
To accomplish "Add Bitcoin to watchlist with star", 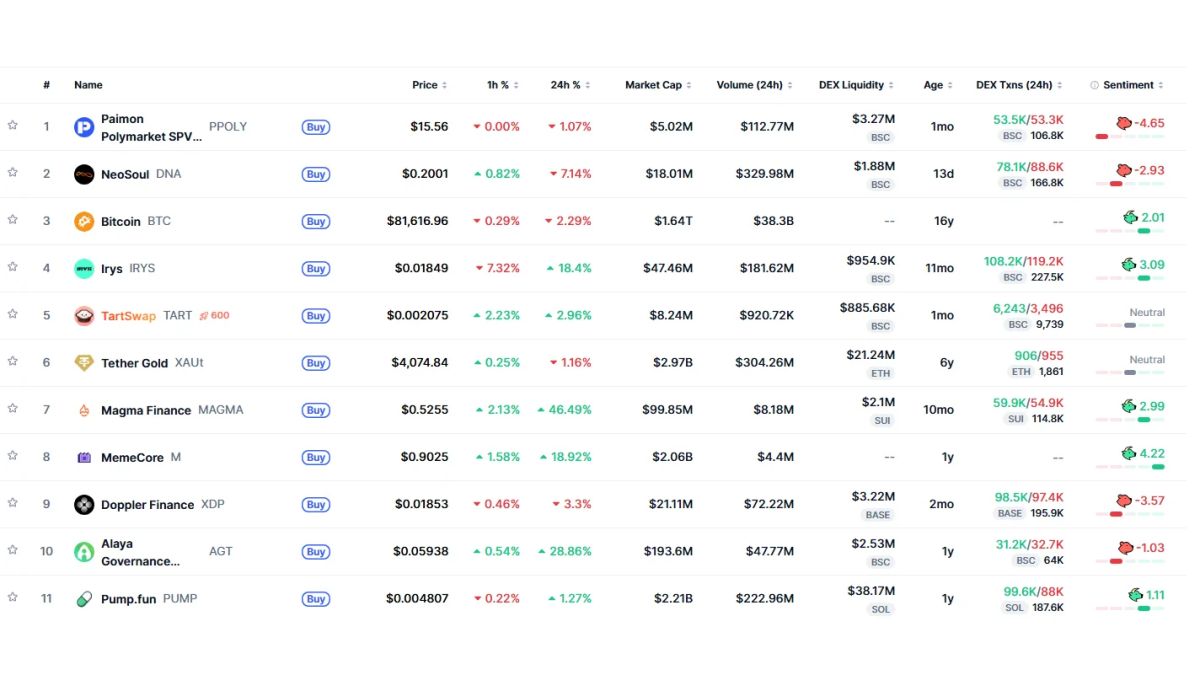I will coord(13,219).
